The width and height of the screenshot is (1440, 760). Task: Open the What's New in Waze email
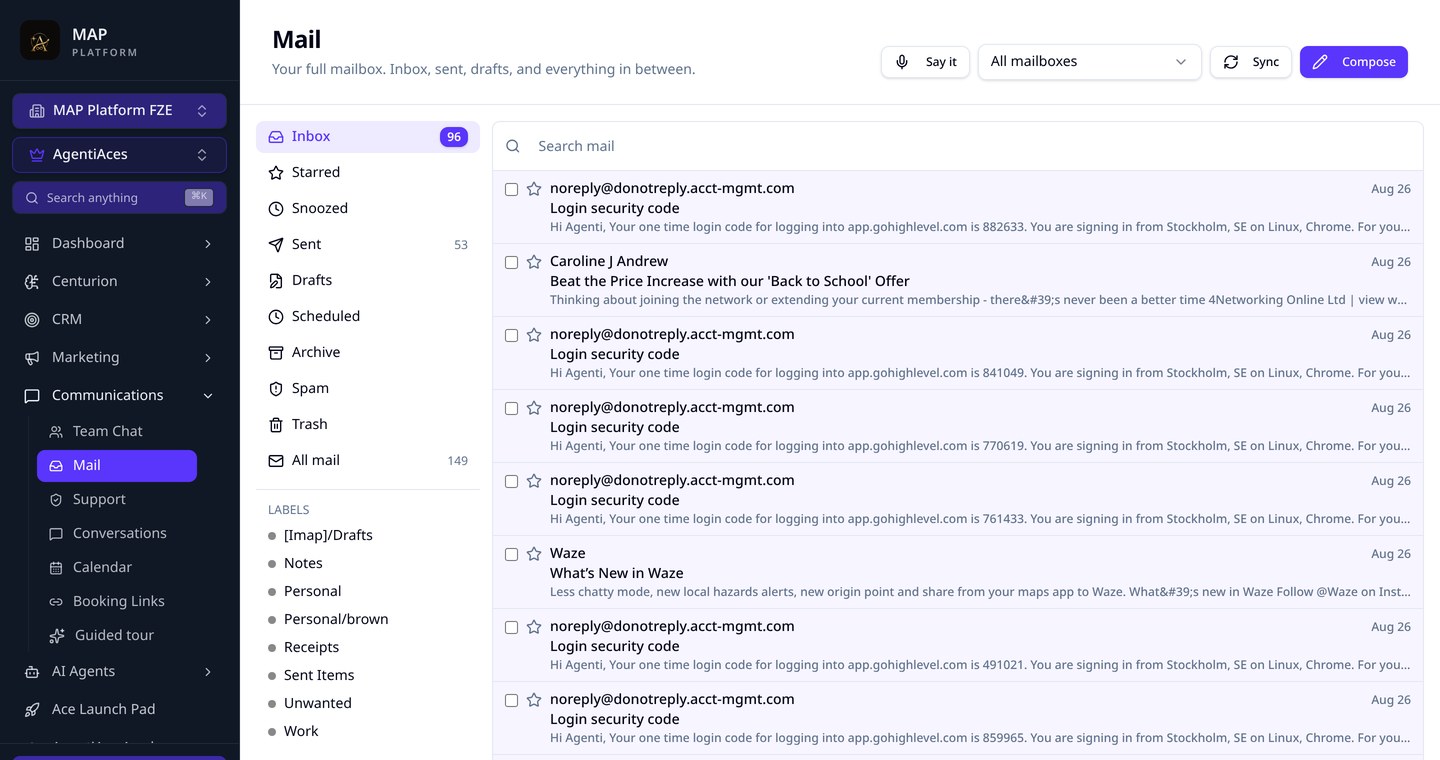(958, 573)
